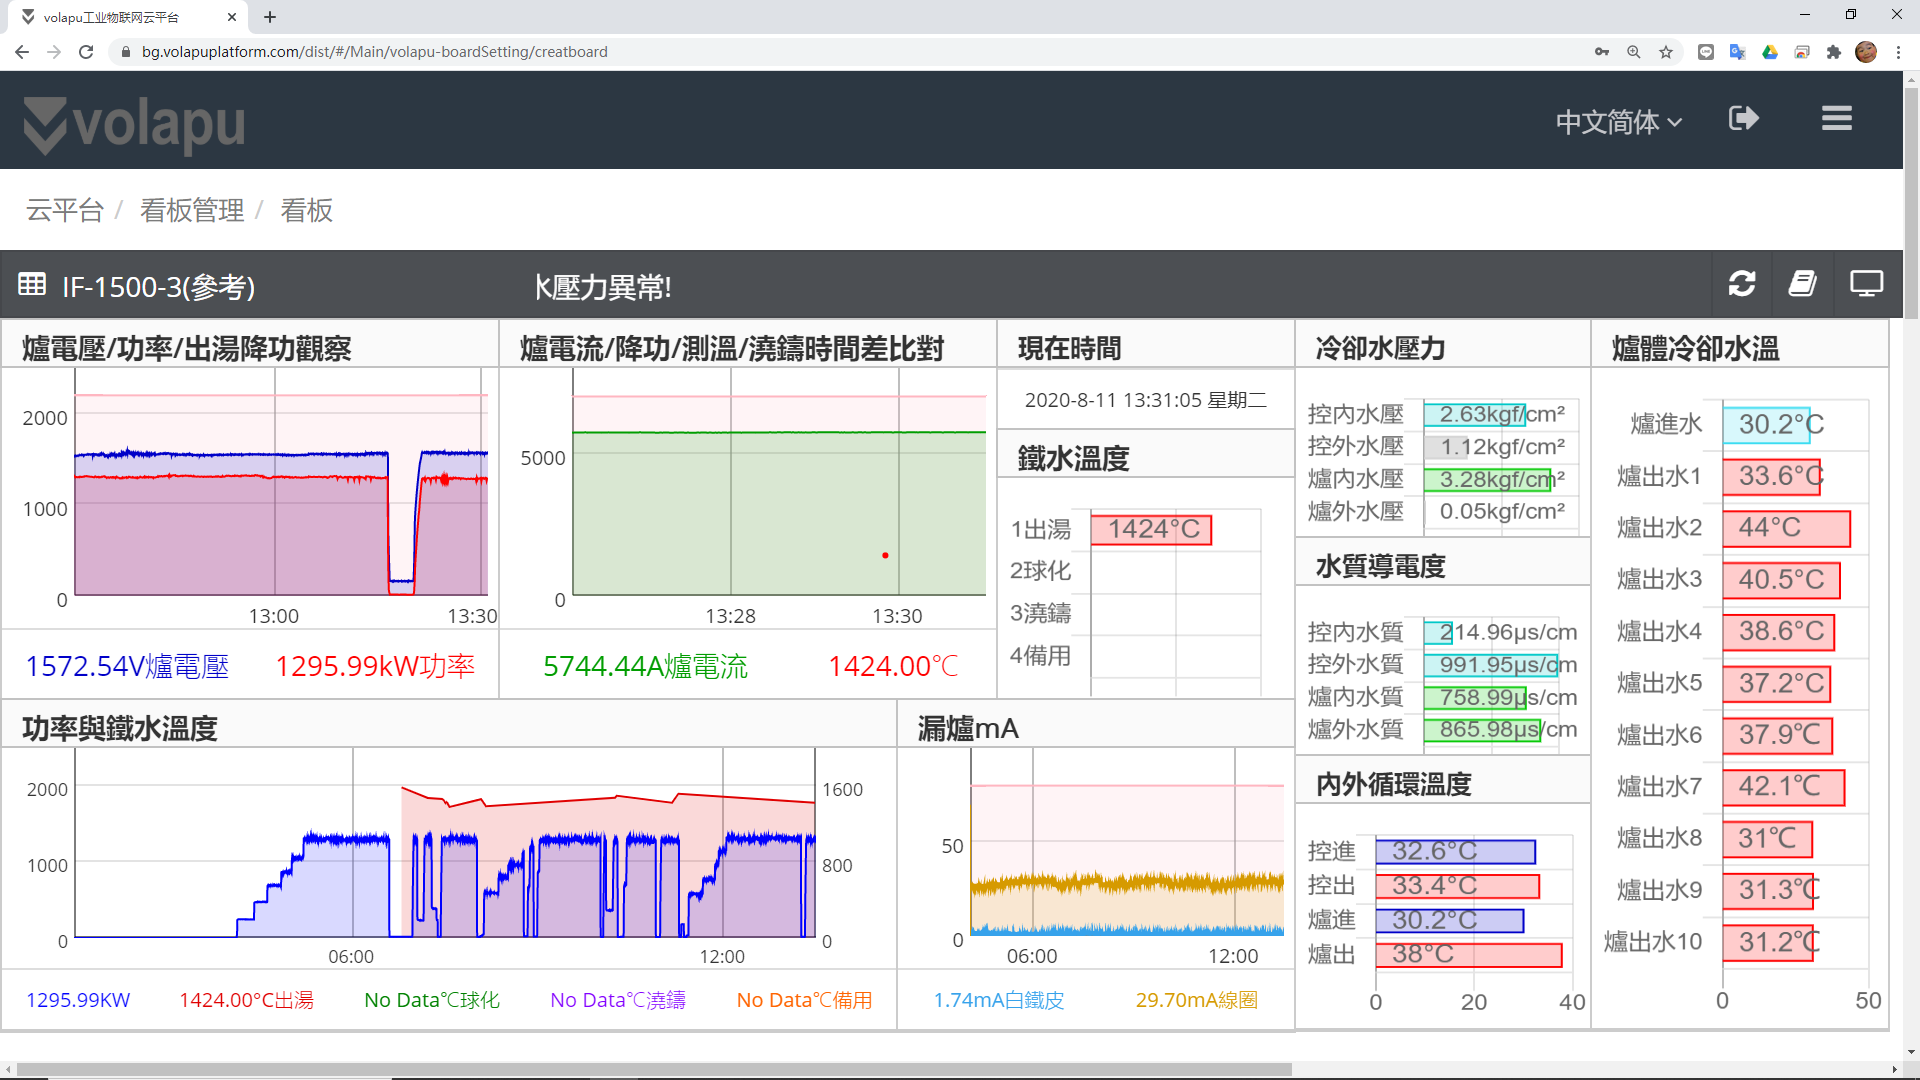Go back to previous page

[22, 52]
